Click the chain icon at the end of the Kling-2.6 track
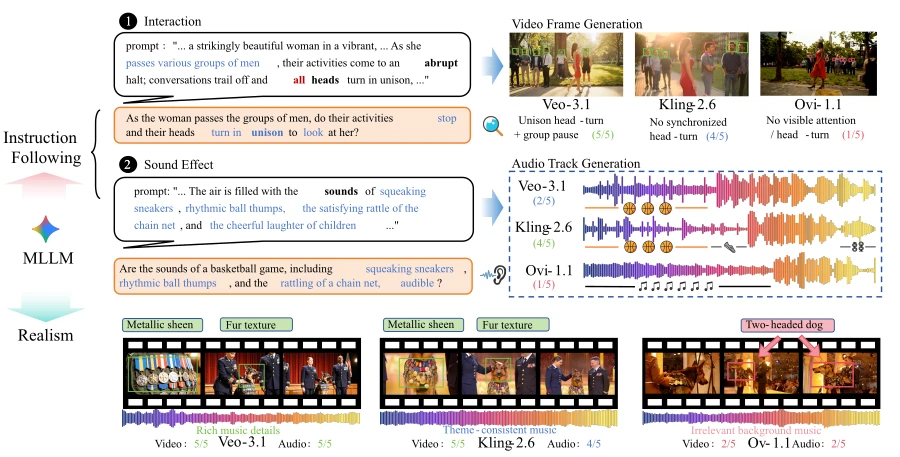The width and height of the screenshot is (900, 457). click(858, 247)
